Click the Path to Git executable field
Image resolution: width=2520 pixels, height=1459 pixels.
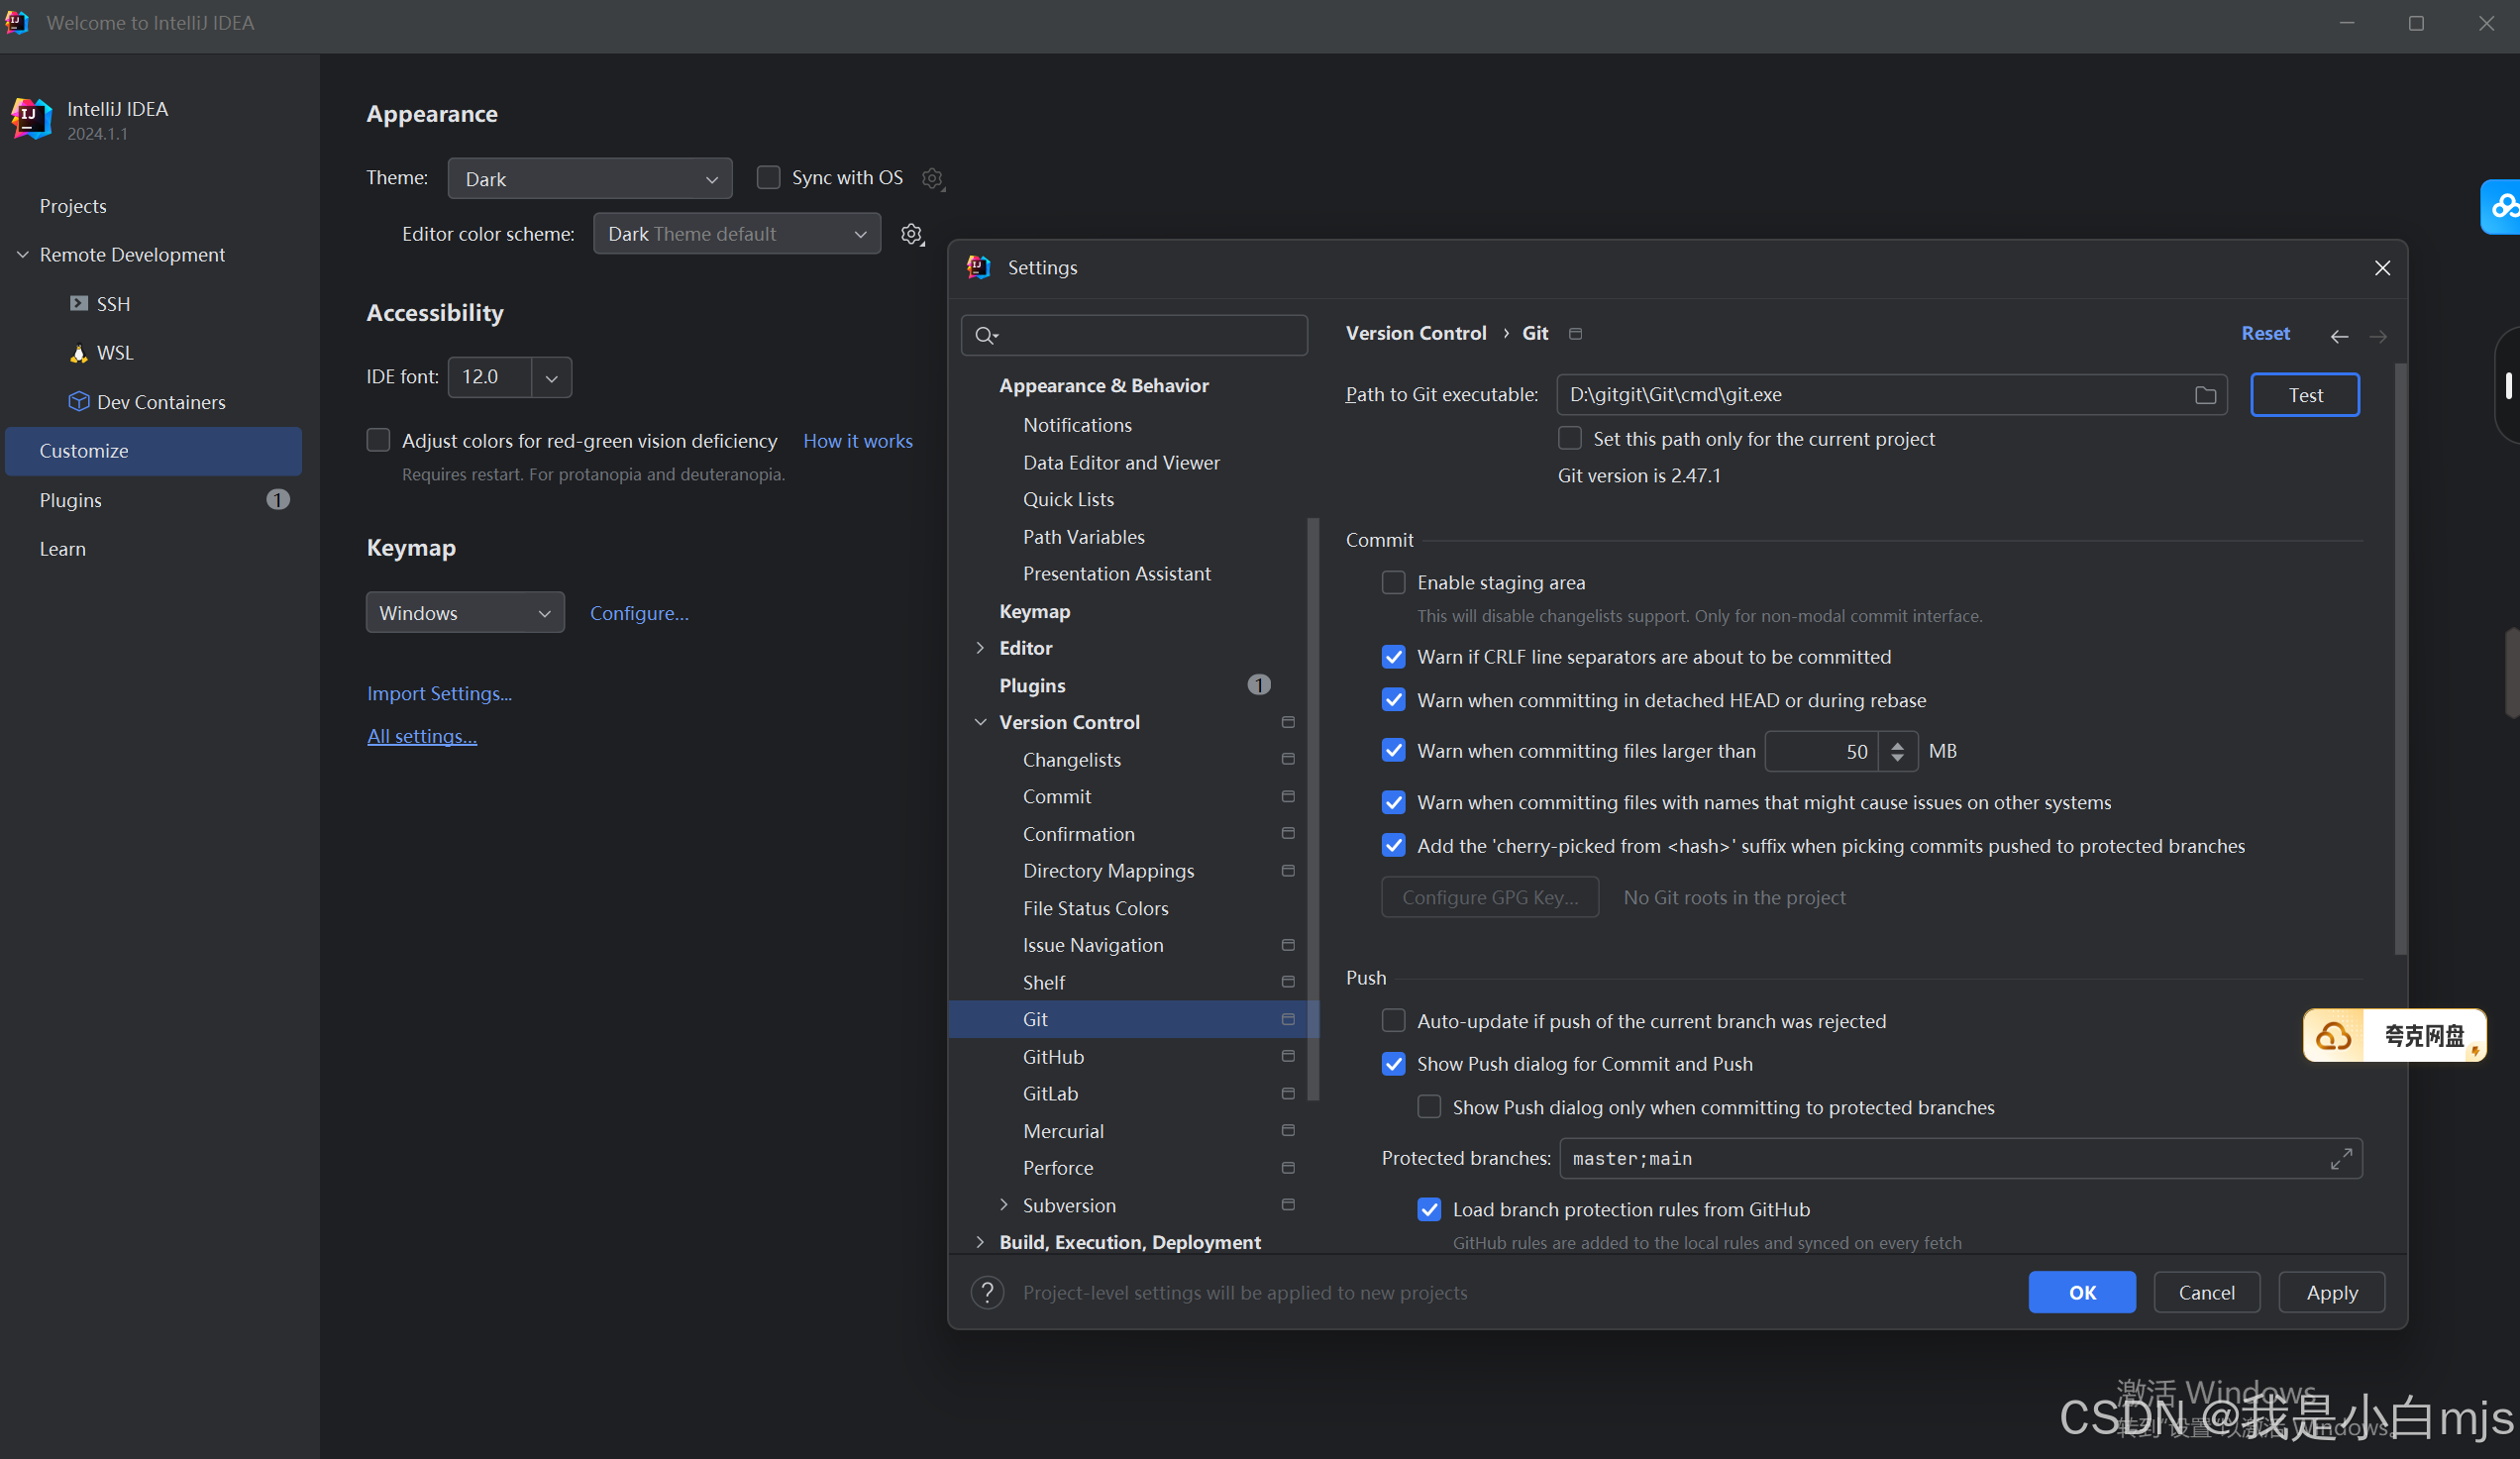coord(1870,395)
